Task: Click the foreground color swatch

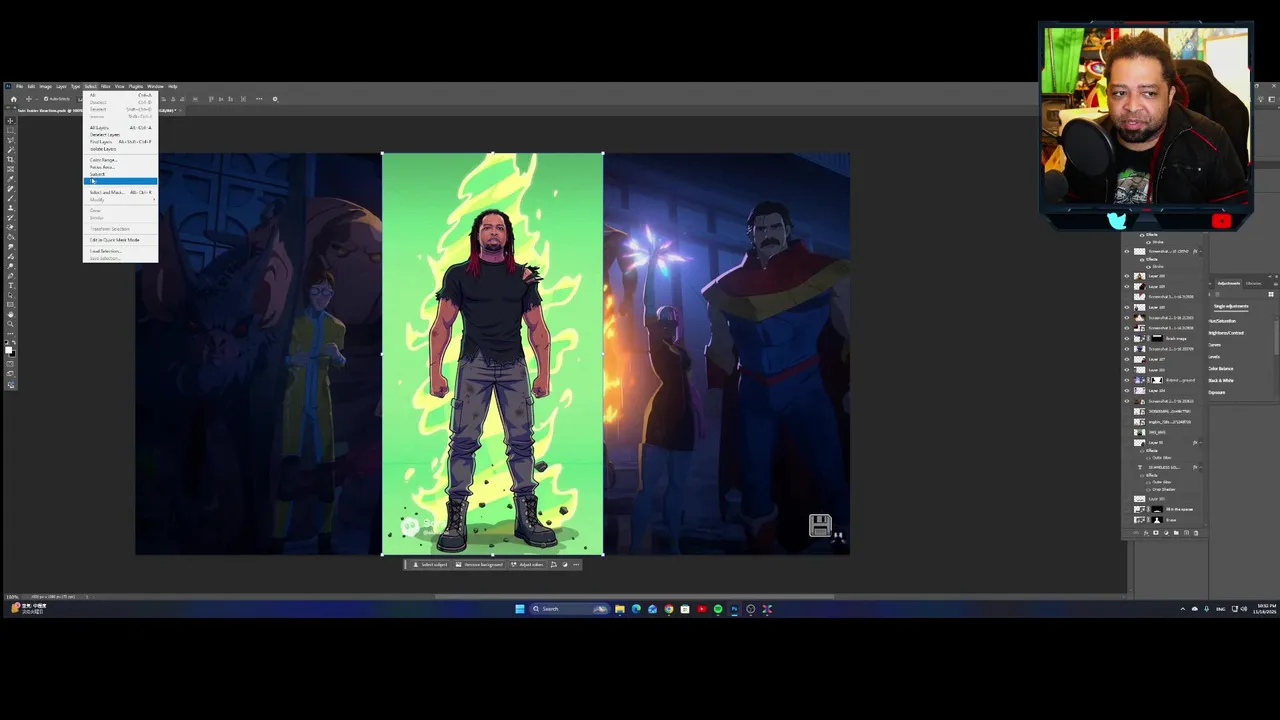Action: click(8, 350)
